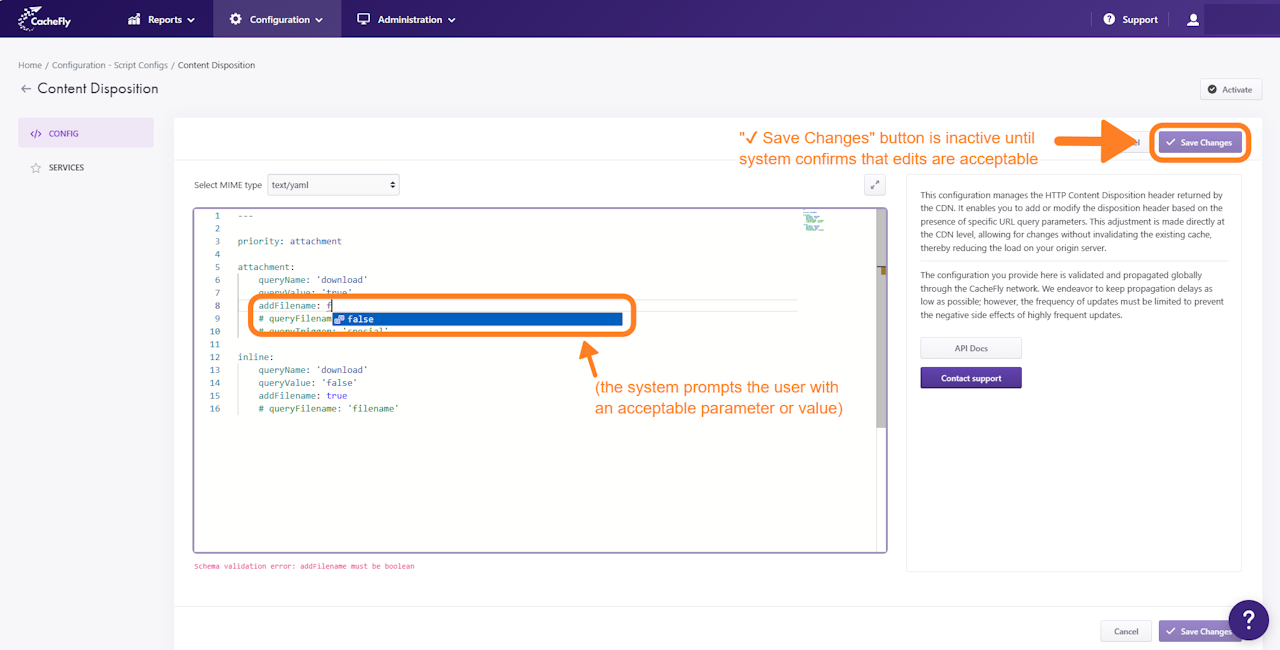Click the line 'priority: attachment'
The height and width of the screenshot is (650, 1280).
[x=290, y=241]
